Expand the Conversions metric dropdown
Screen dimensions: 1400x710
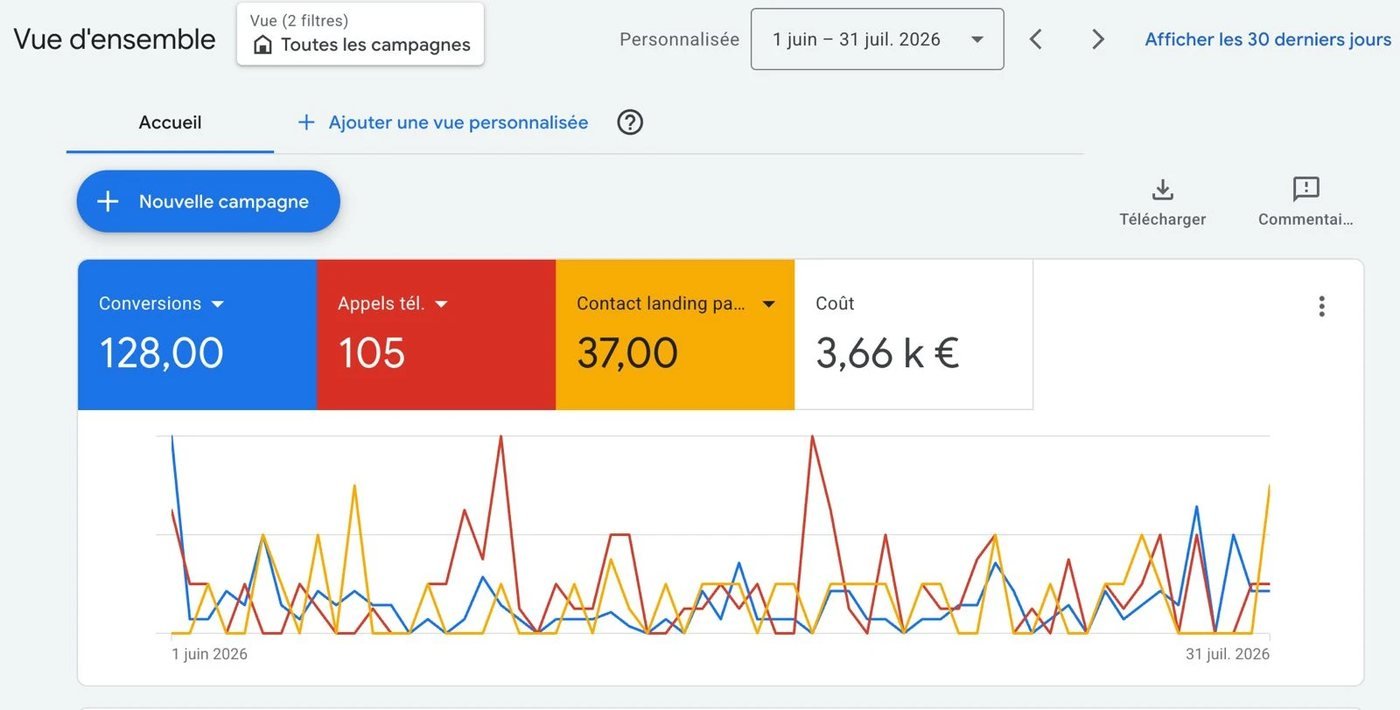(x=218, y=304)
